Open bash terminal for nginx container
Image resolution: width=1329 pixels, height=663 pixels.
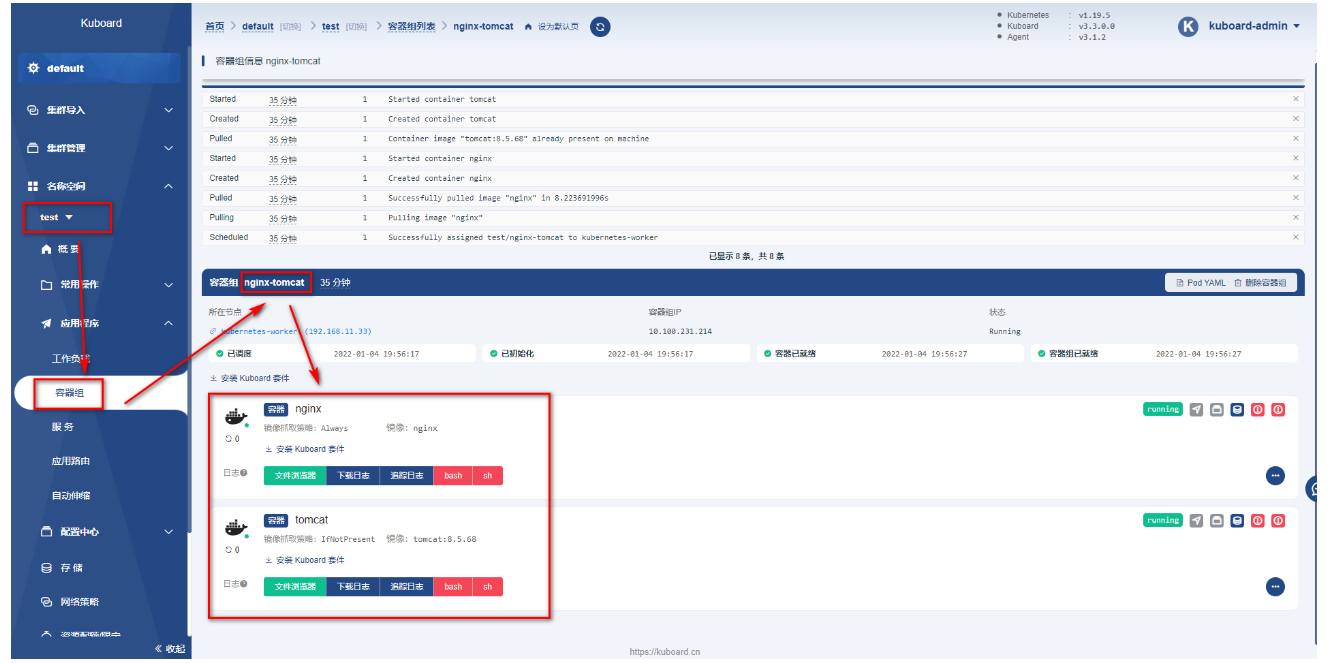pyautogui.click(x=453, y=475)
